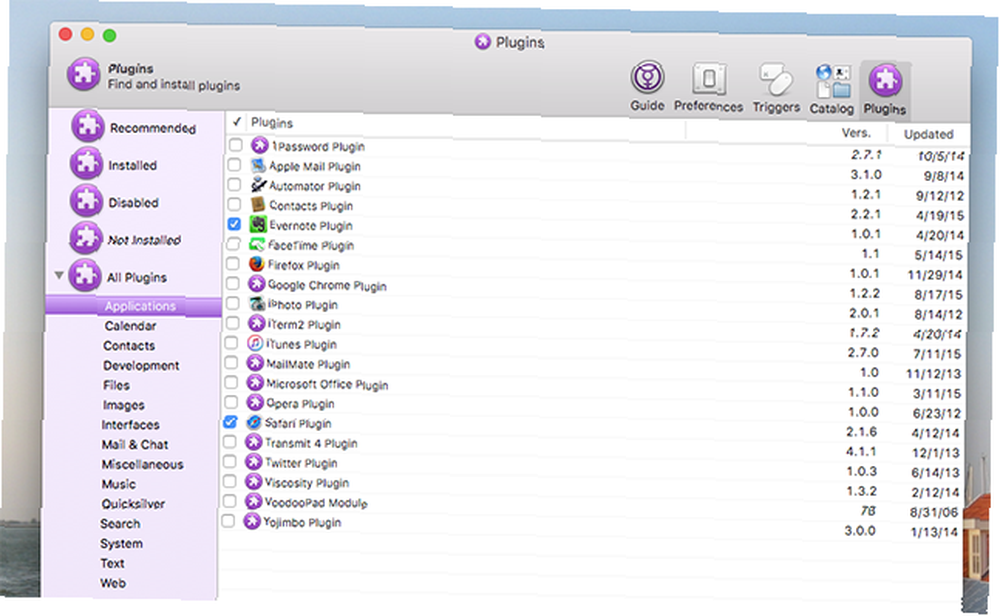
Task: Select the Miscellaneous category
Action: [x=142, y=464]
